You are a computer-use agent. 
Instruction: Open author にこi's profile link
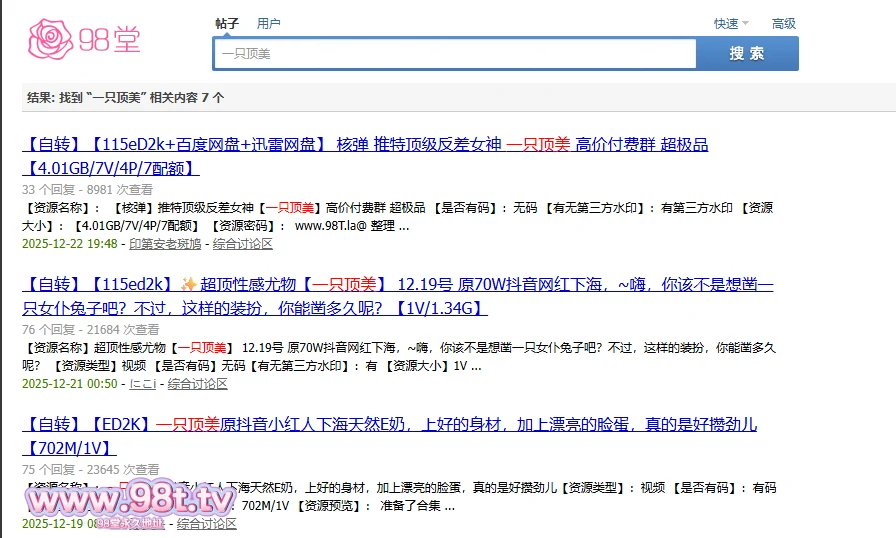[x=143, y=384]
